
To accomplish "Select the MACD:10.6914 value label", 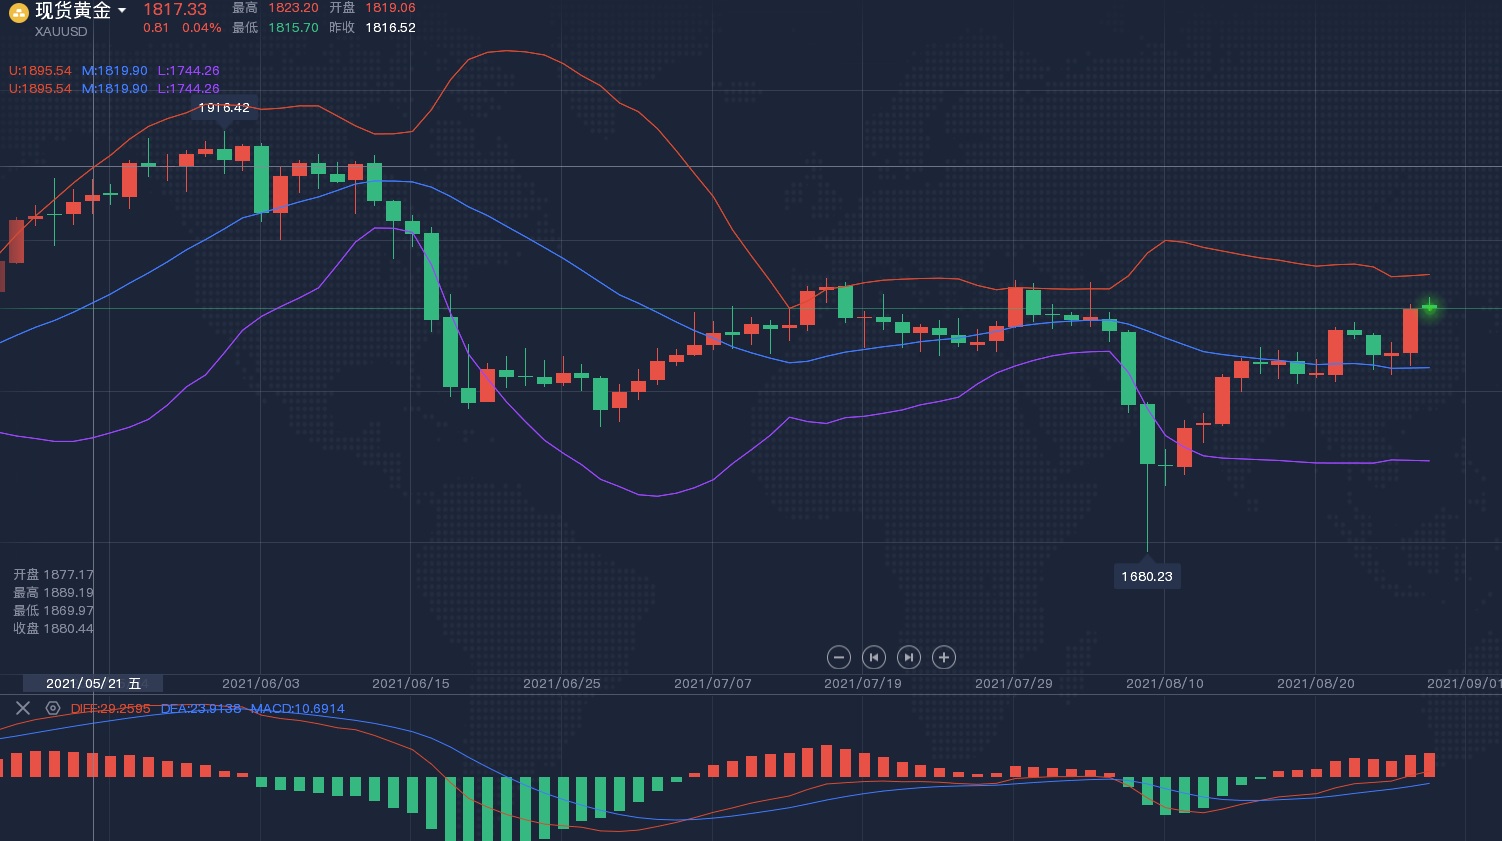I will tap(297, 709).
